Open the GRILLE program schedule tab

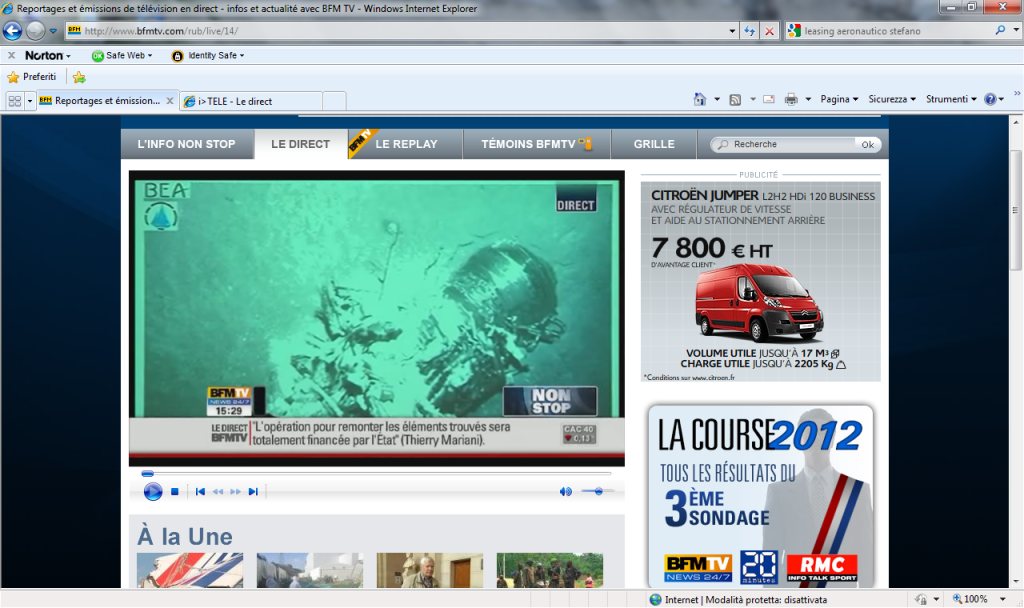[654, 144]
